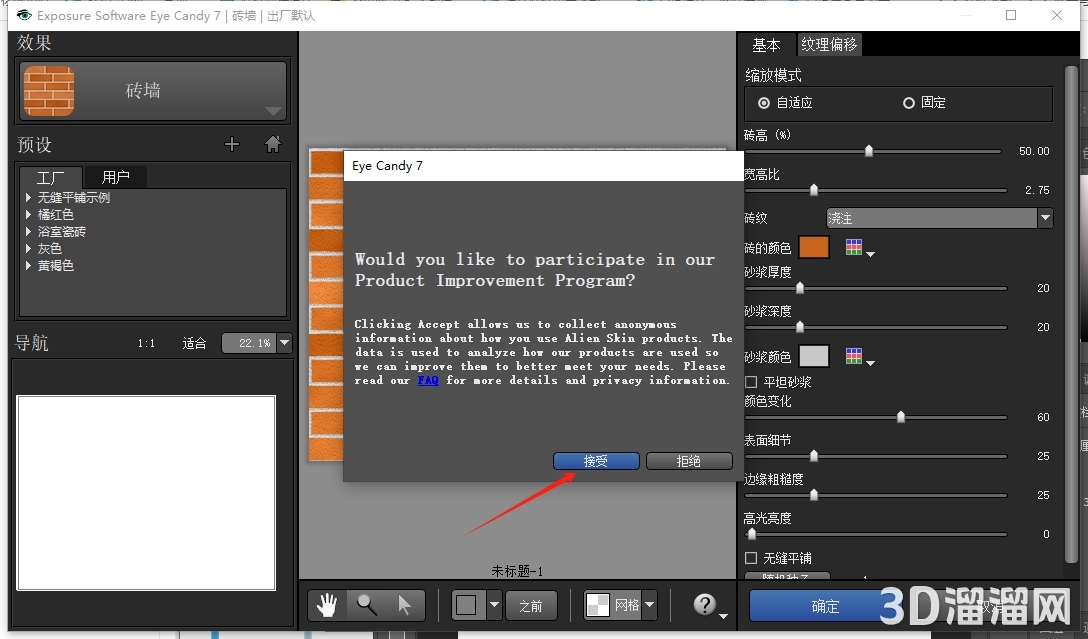
Task: Click the home icon next to 预设
Action: [272, 144]
